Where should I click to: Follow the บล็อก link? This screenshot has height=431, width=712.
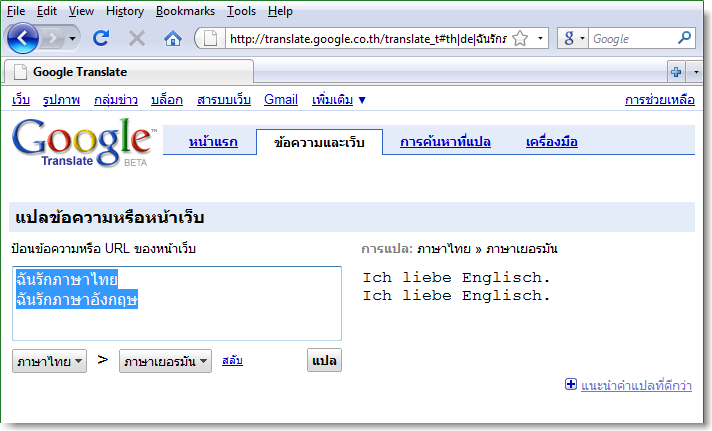click(167, 99)
